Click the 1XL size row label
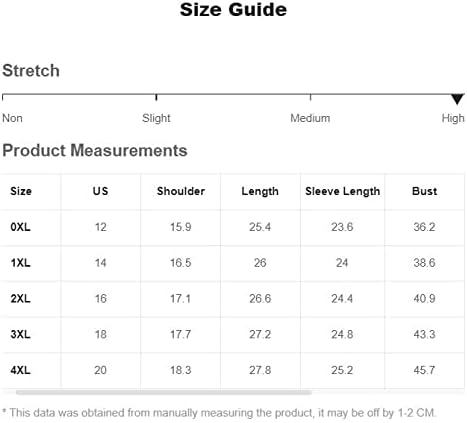This screenshot has width=467, height=423. [20, 263]
